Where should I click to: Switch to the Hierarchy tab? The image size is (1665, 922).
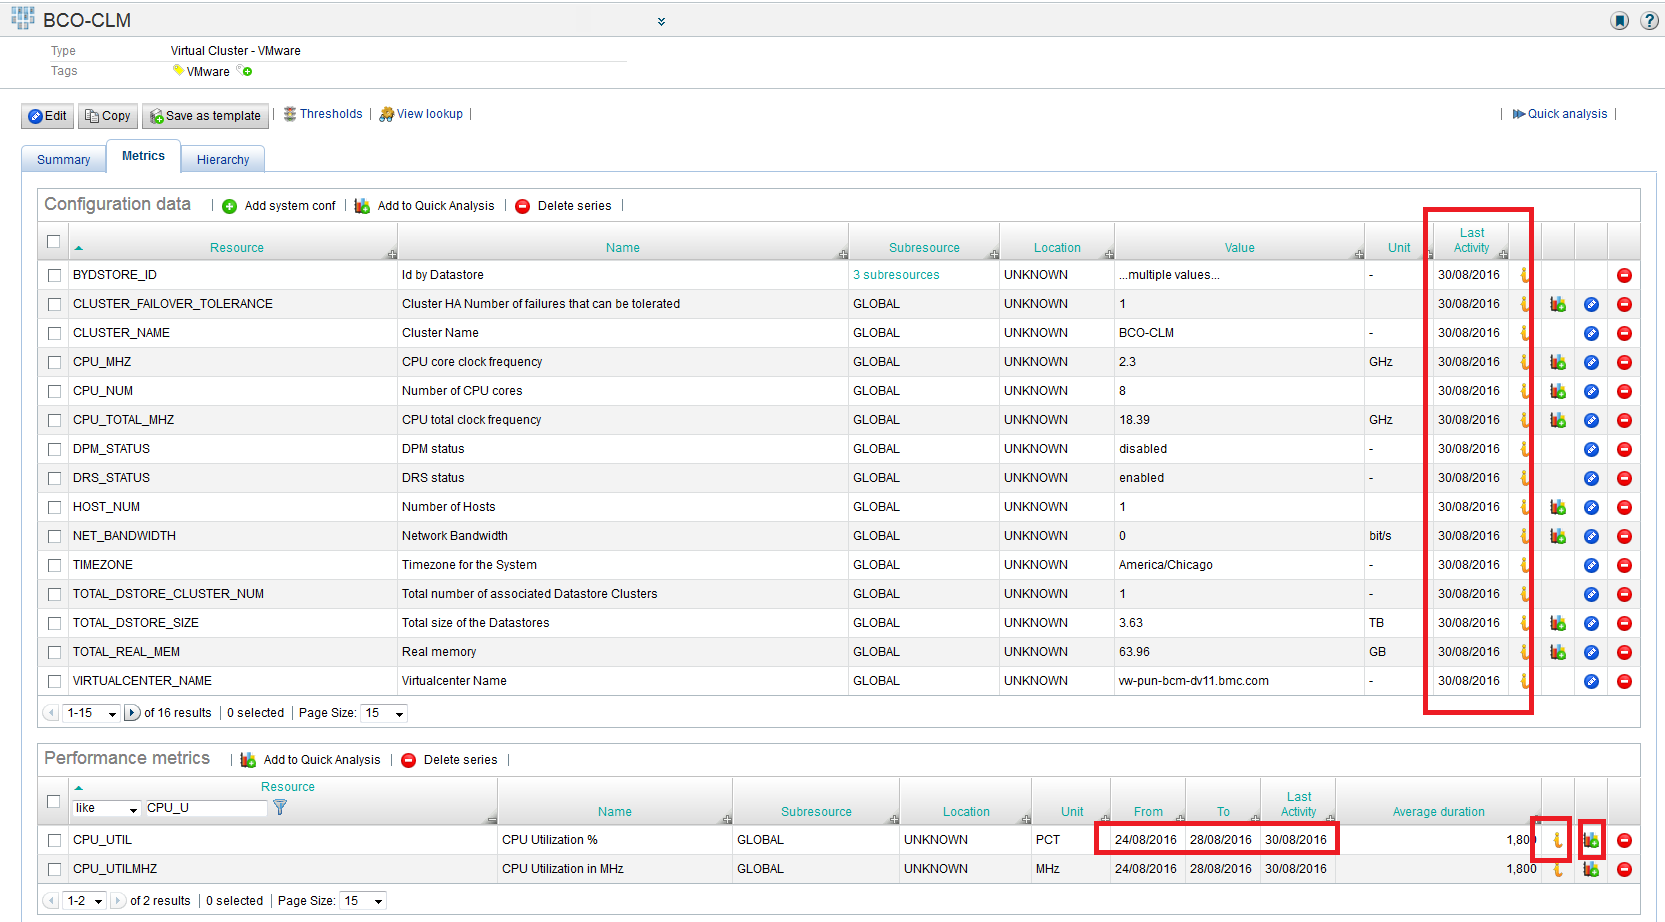[223, 160]
